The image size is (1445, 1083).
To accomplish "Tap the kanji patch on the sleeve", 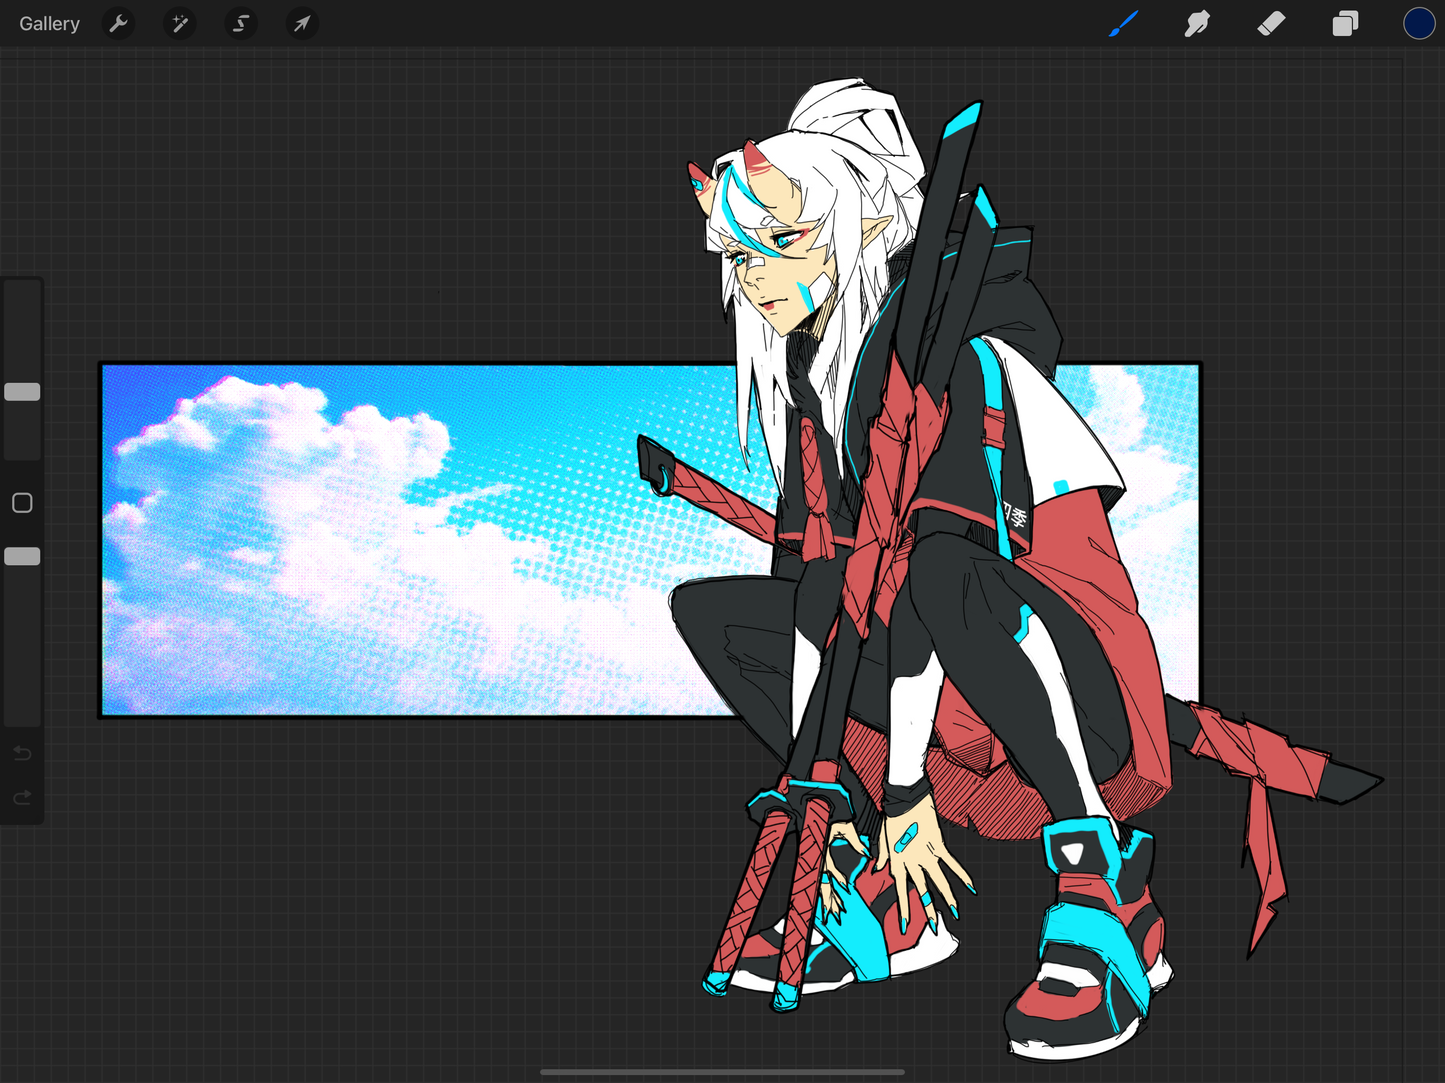I will tap(1015, 517).
